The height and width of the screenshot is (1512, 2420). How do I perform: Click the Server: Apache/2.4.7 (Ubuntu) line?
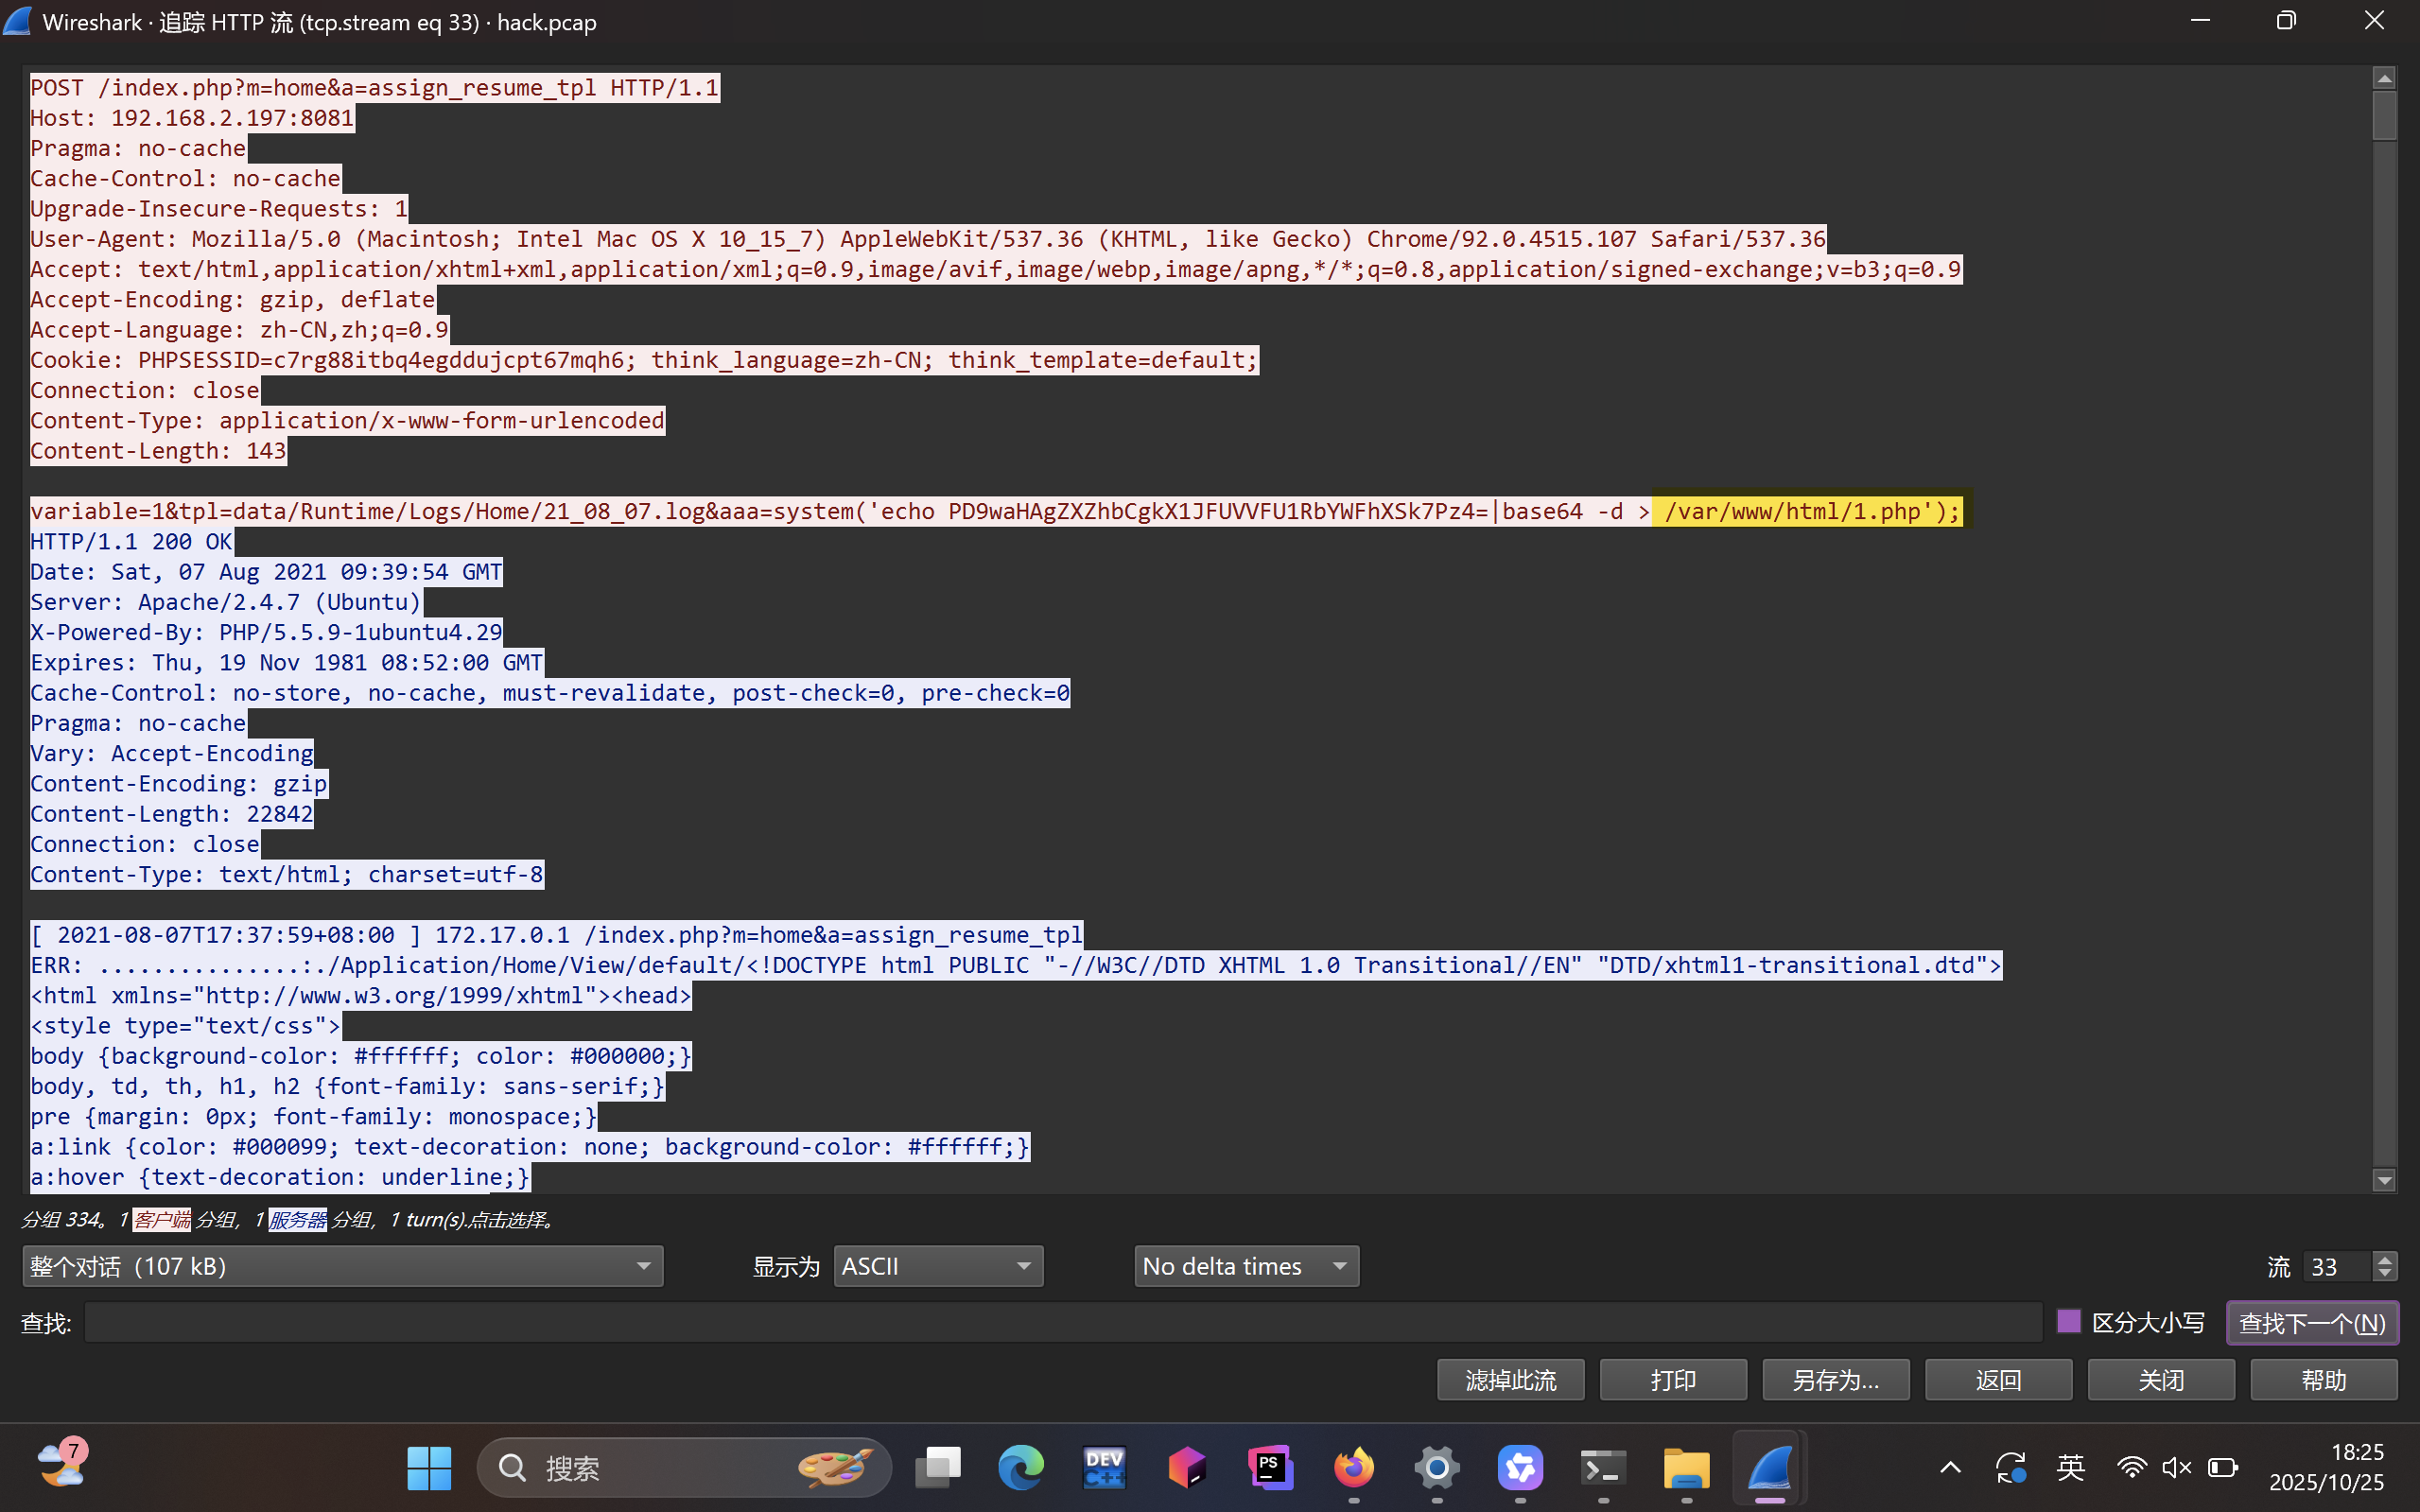pyautogui.click(x=226, y=602)
